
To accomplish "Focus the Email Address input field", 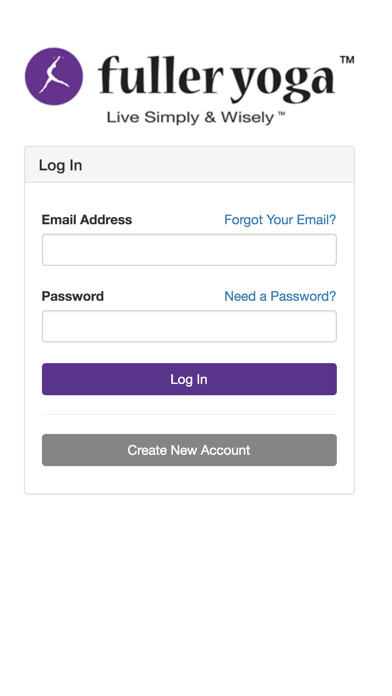I will point(189,250).
